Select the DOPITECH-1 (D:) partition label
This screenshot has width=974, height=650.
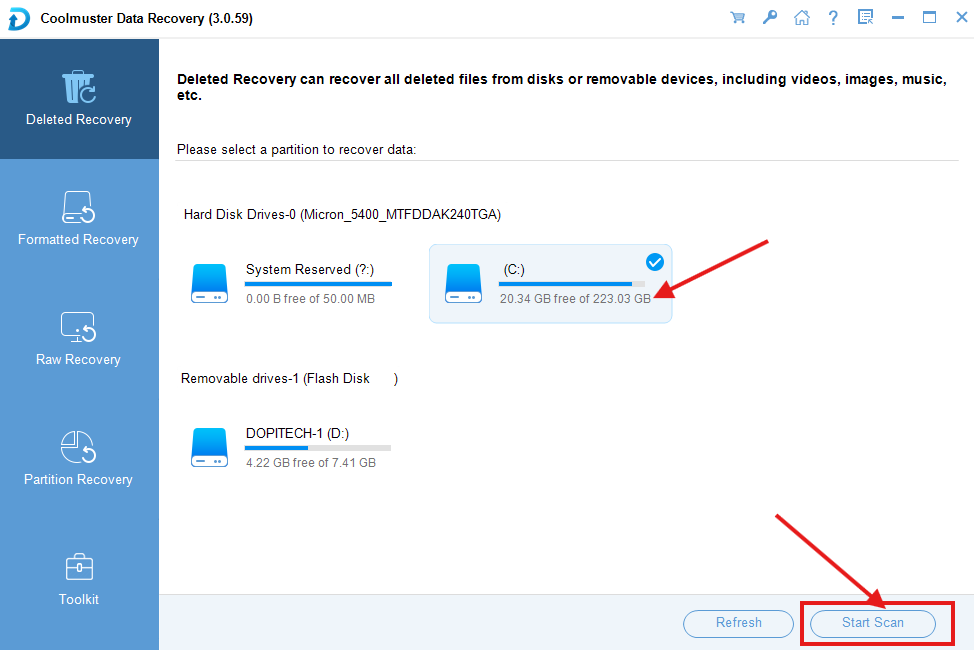point(297,433)
